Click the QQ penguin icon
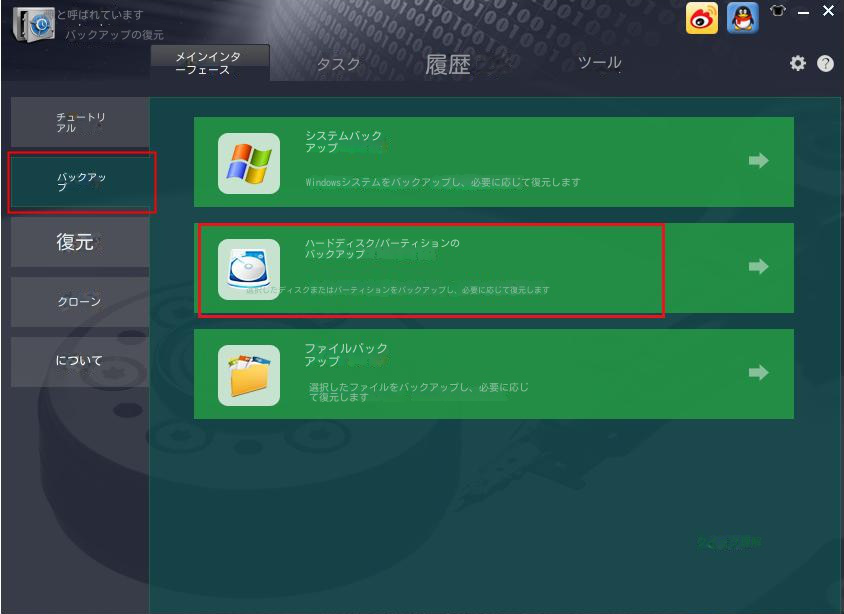This screenshot has width=844, height=614. coord(743,18)
